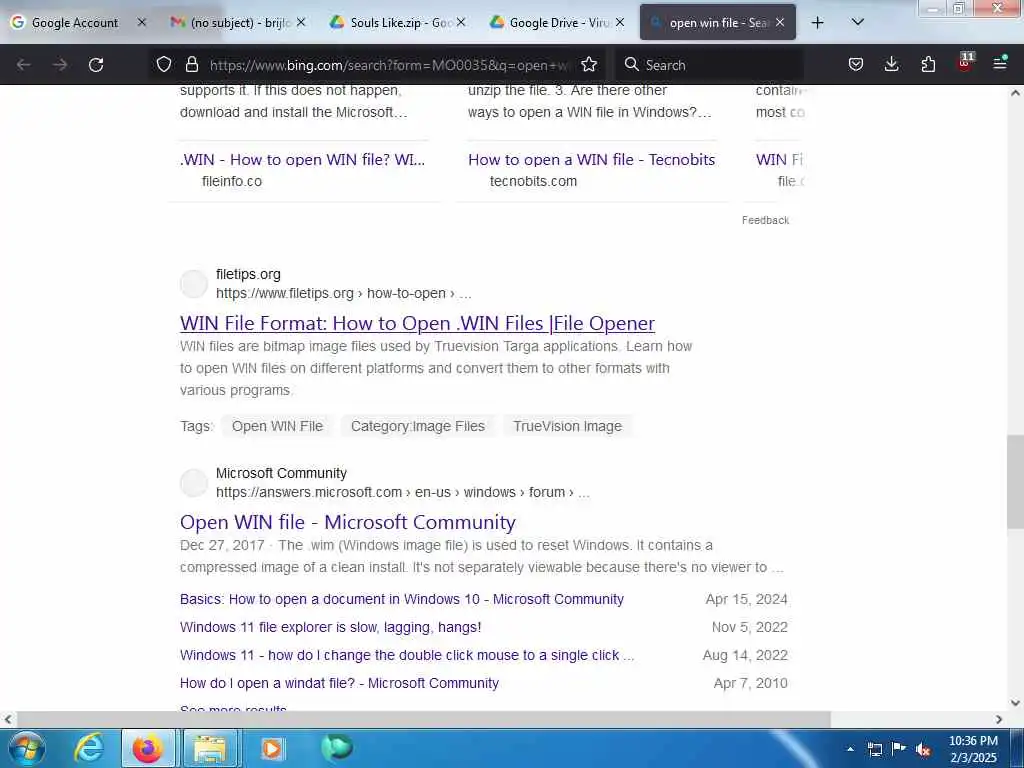Image resolution: width=1024 pixels, height=768 pixels.
Task: Close the Google Account tab
Action: tap(142, 22)
